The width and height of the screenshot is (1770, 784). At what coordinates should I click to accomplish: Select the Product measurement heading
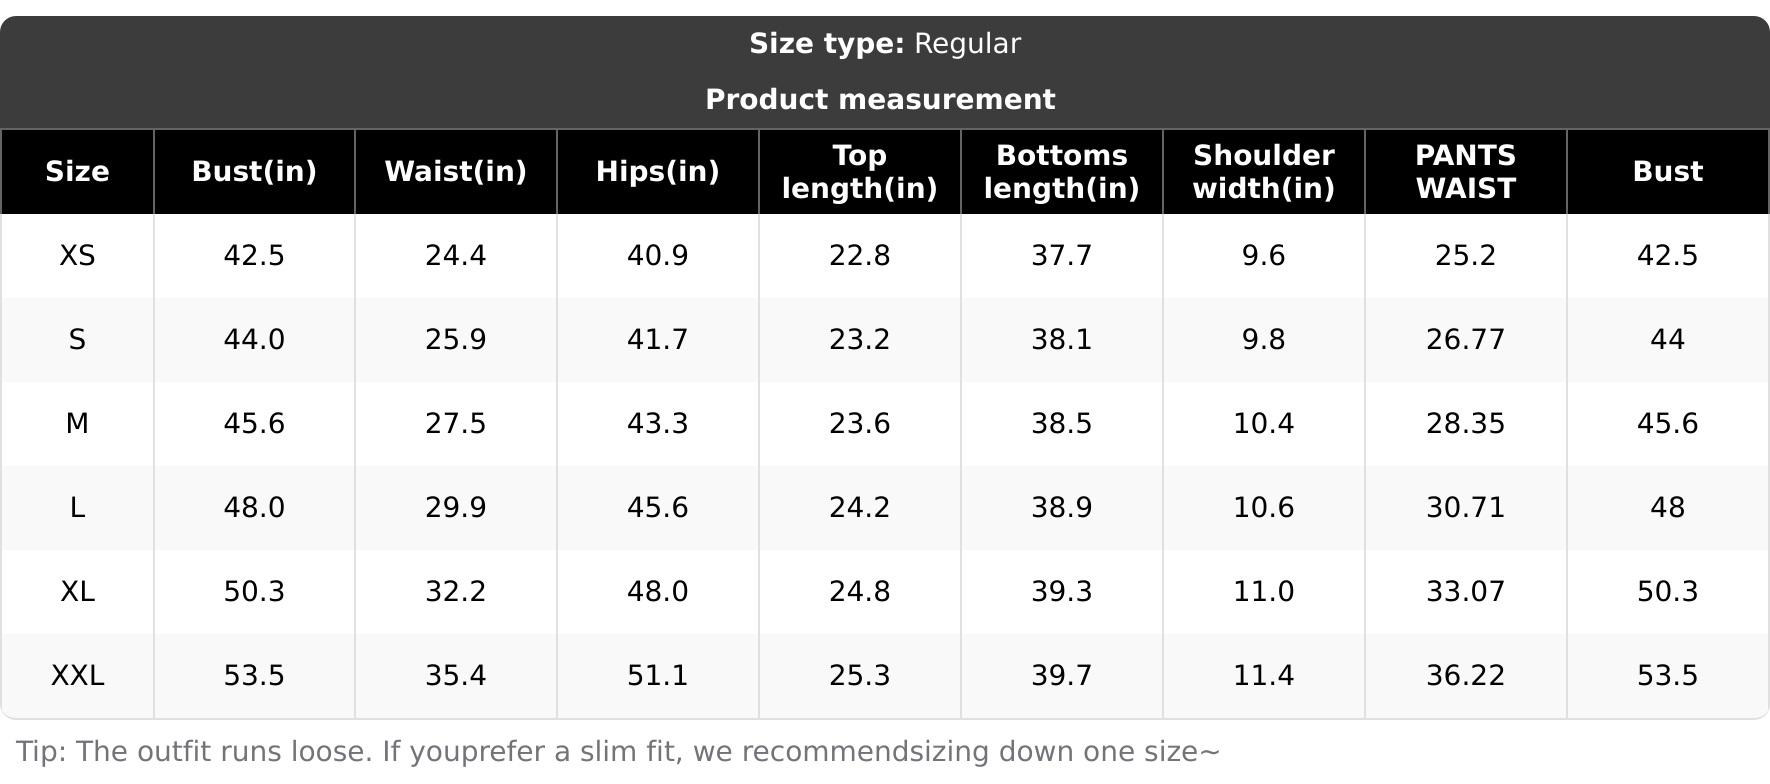point(880,100)
